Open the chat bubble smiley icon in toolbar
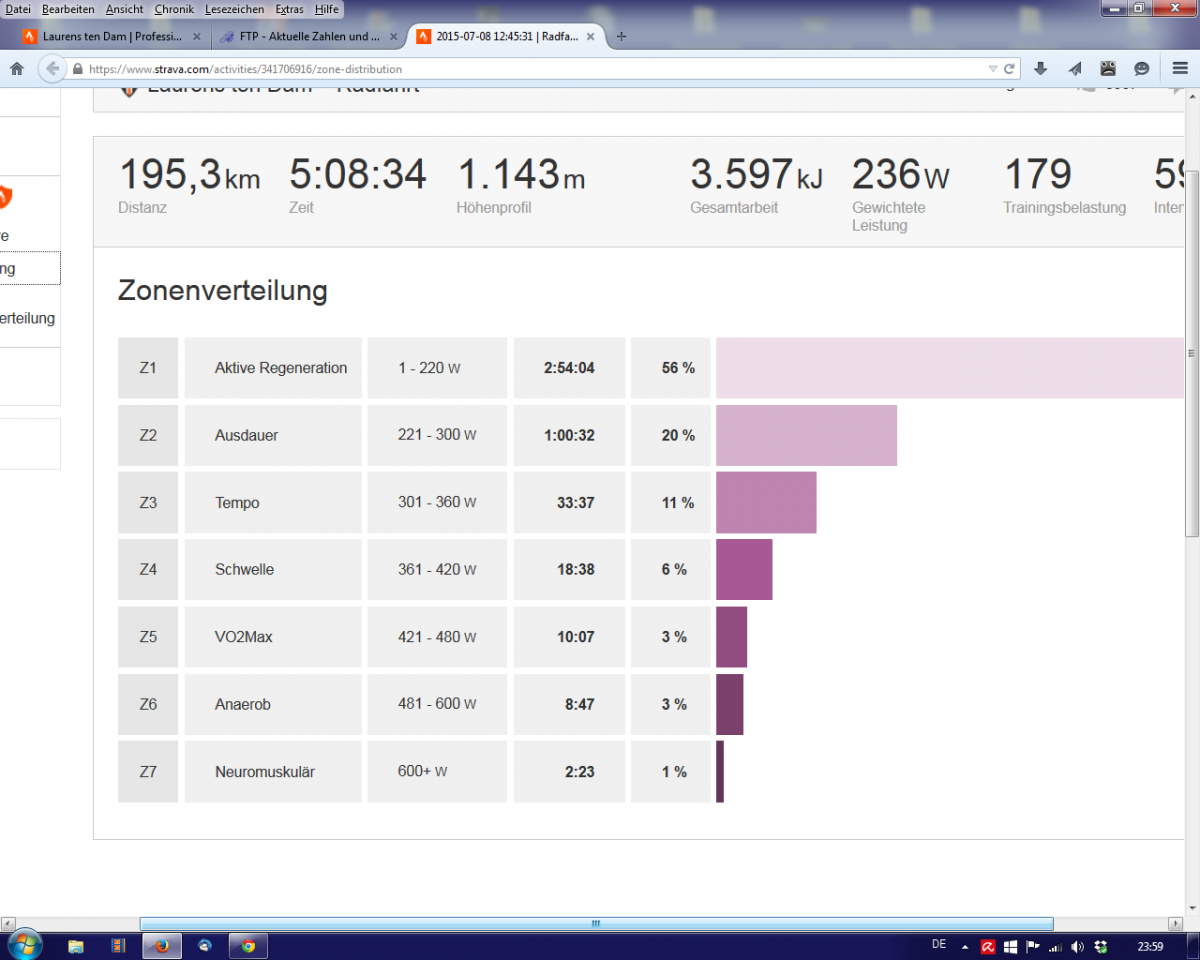Screen dimensions: 1200x960 pyautogui.click(x=1142, y=69)
